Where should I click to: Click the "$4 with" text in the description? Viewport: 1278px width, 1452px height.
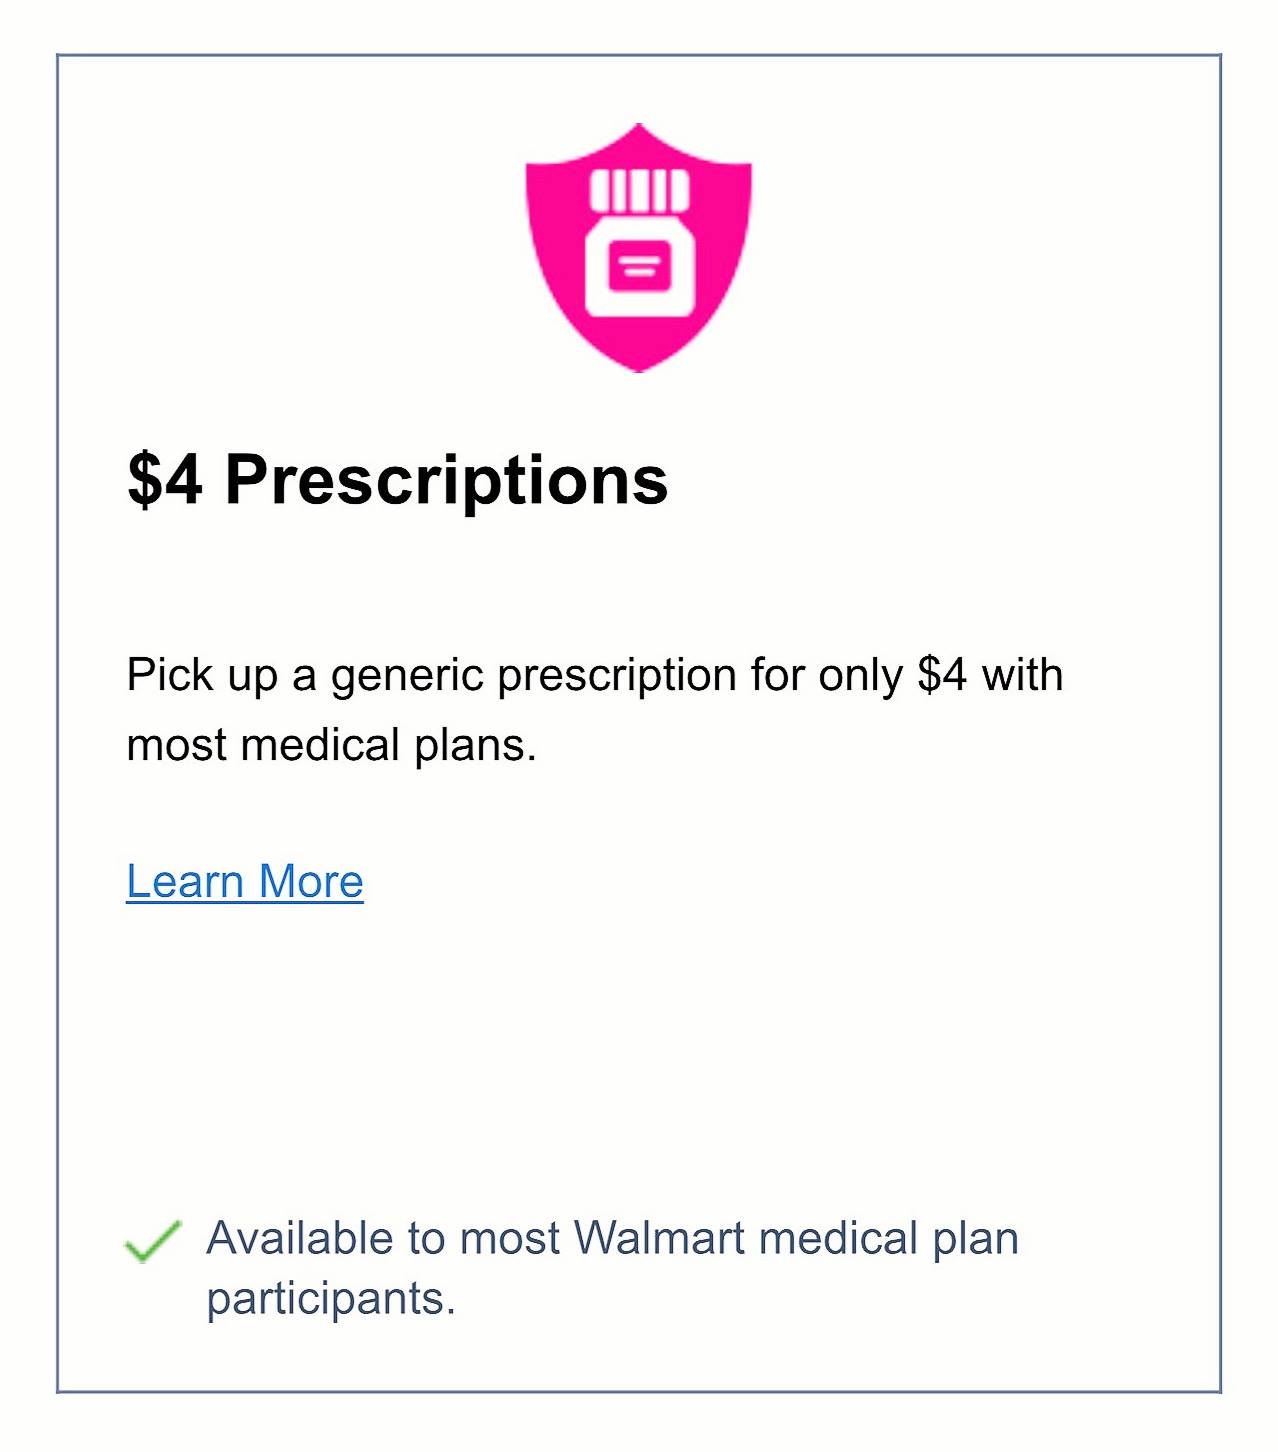click(990, 675)
